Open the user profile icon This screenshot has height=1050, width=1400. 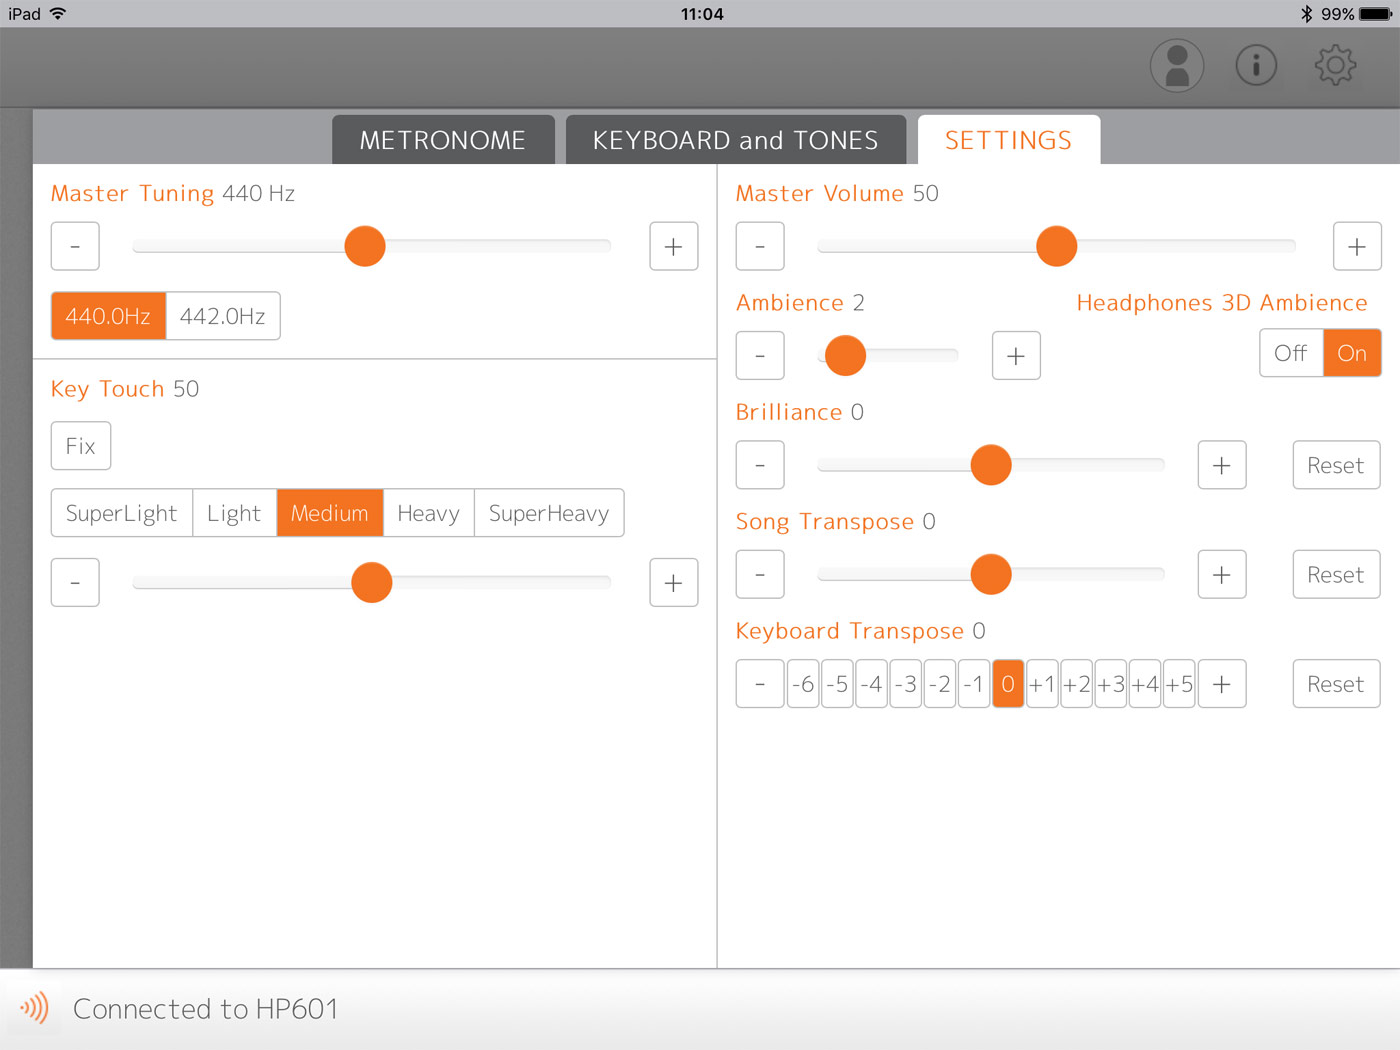1177,67
